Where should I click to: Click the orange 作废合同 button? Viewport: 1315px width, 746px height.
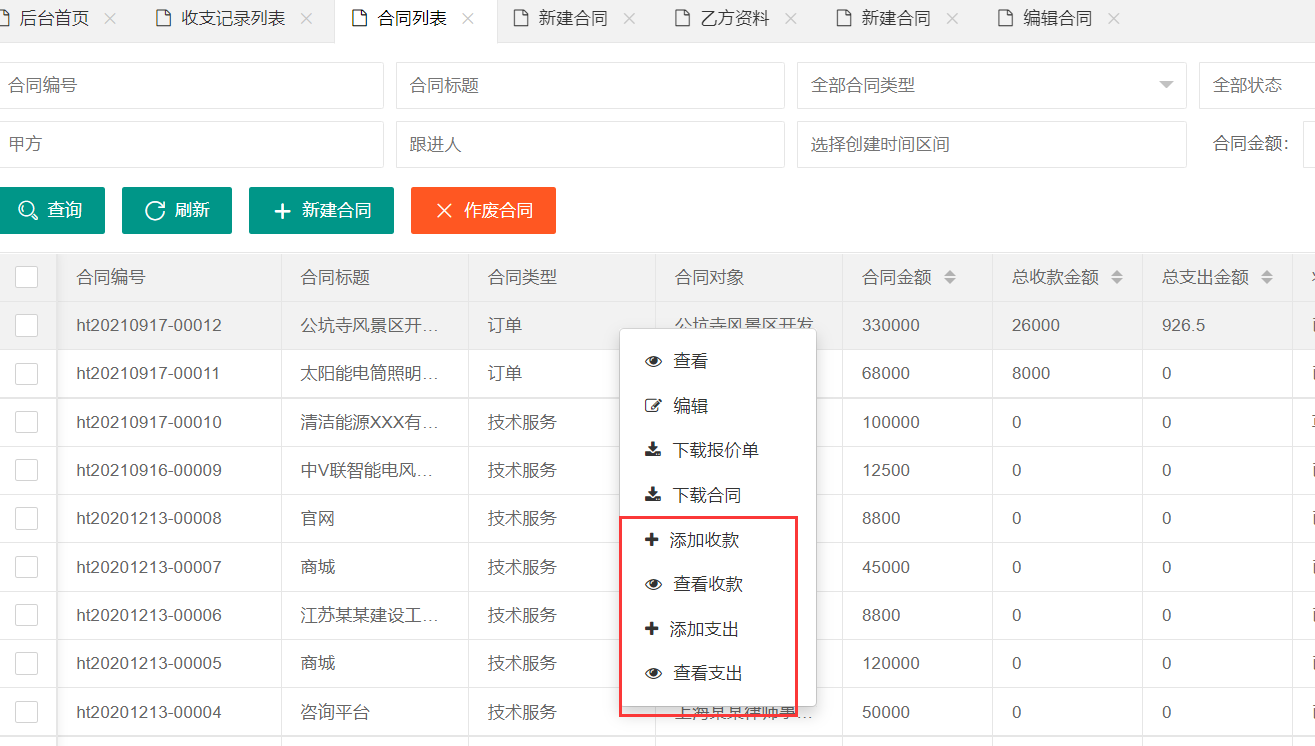[483, 210]
